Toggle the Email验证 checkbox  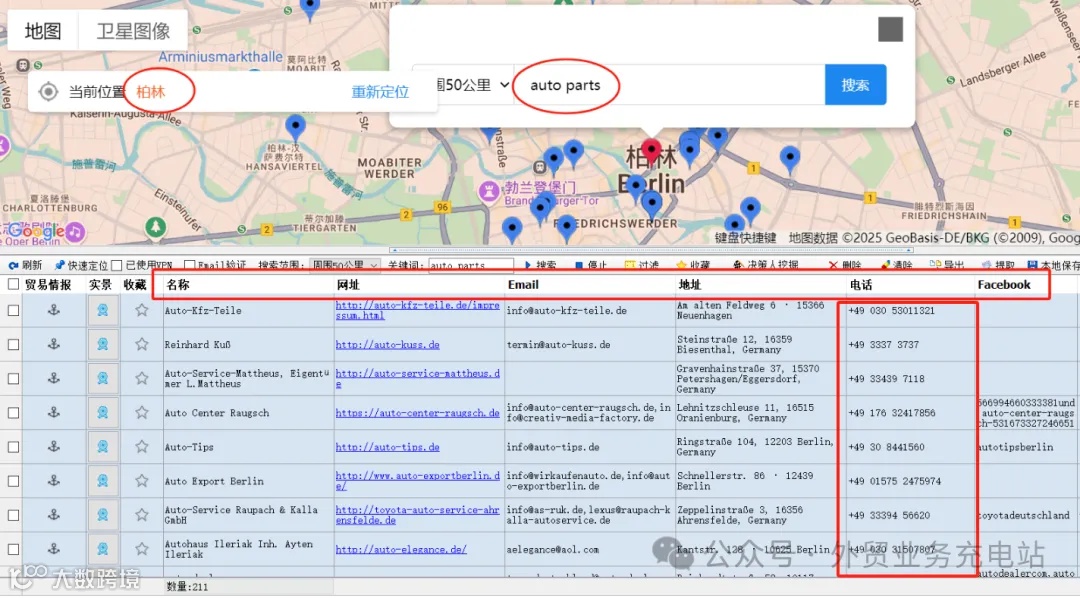pyautogui.click(x=189, y=265)
